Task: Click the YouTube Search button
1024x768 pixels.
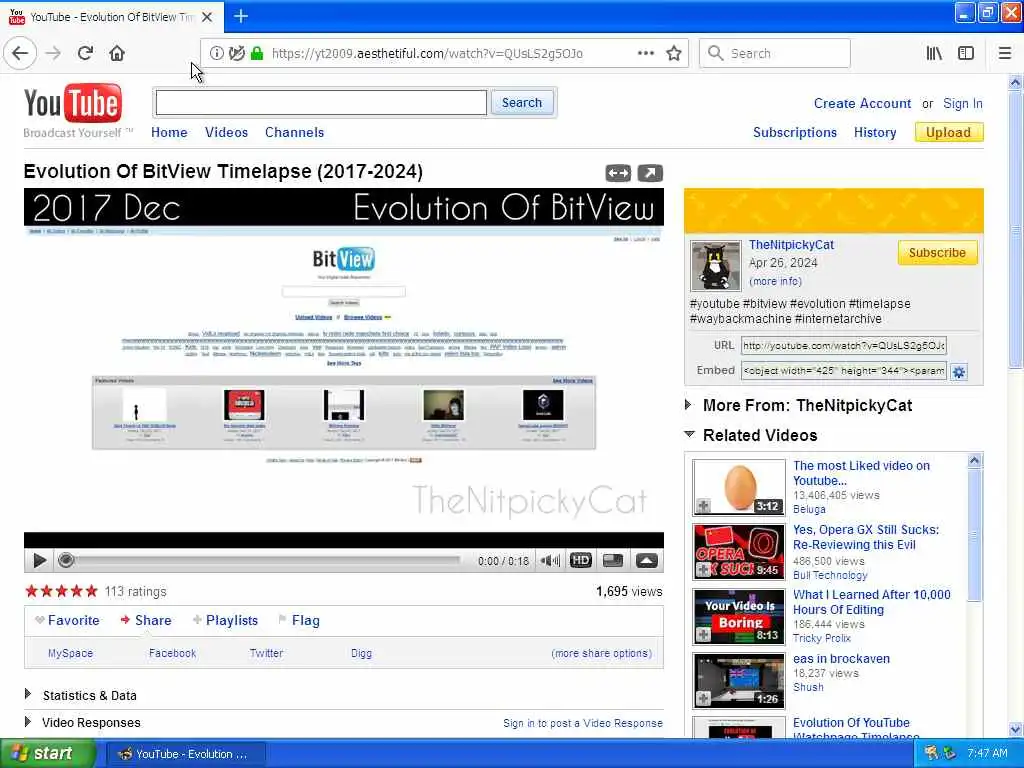Action: coord(521,103)
